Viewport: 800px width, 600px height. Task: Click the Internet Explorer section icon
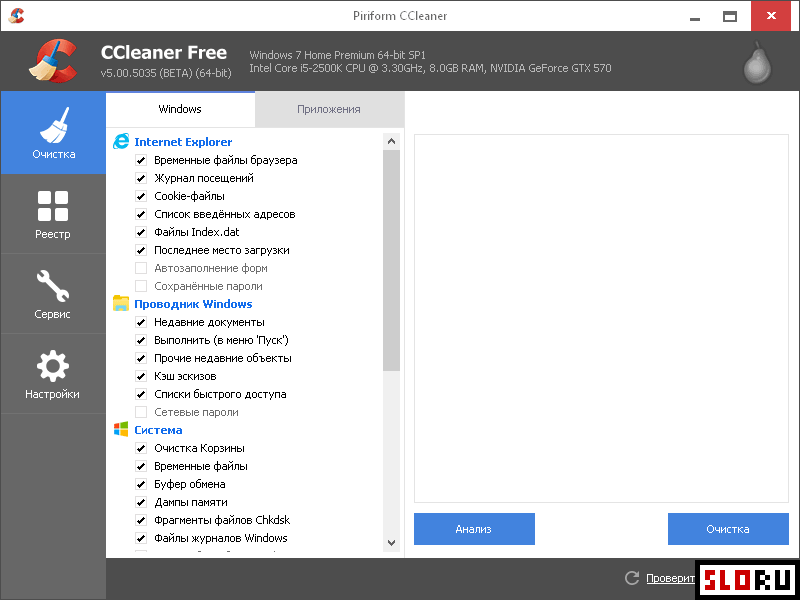[x=123, y=141]
